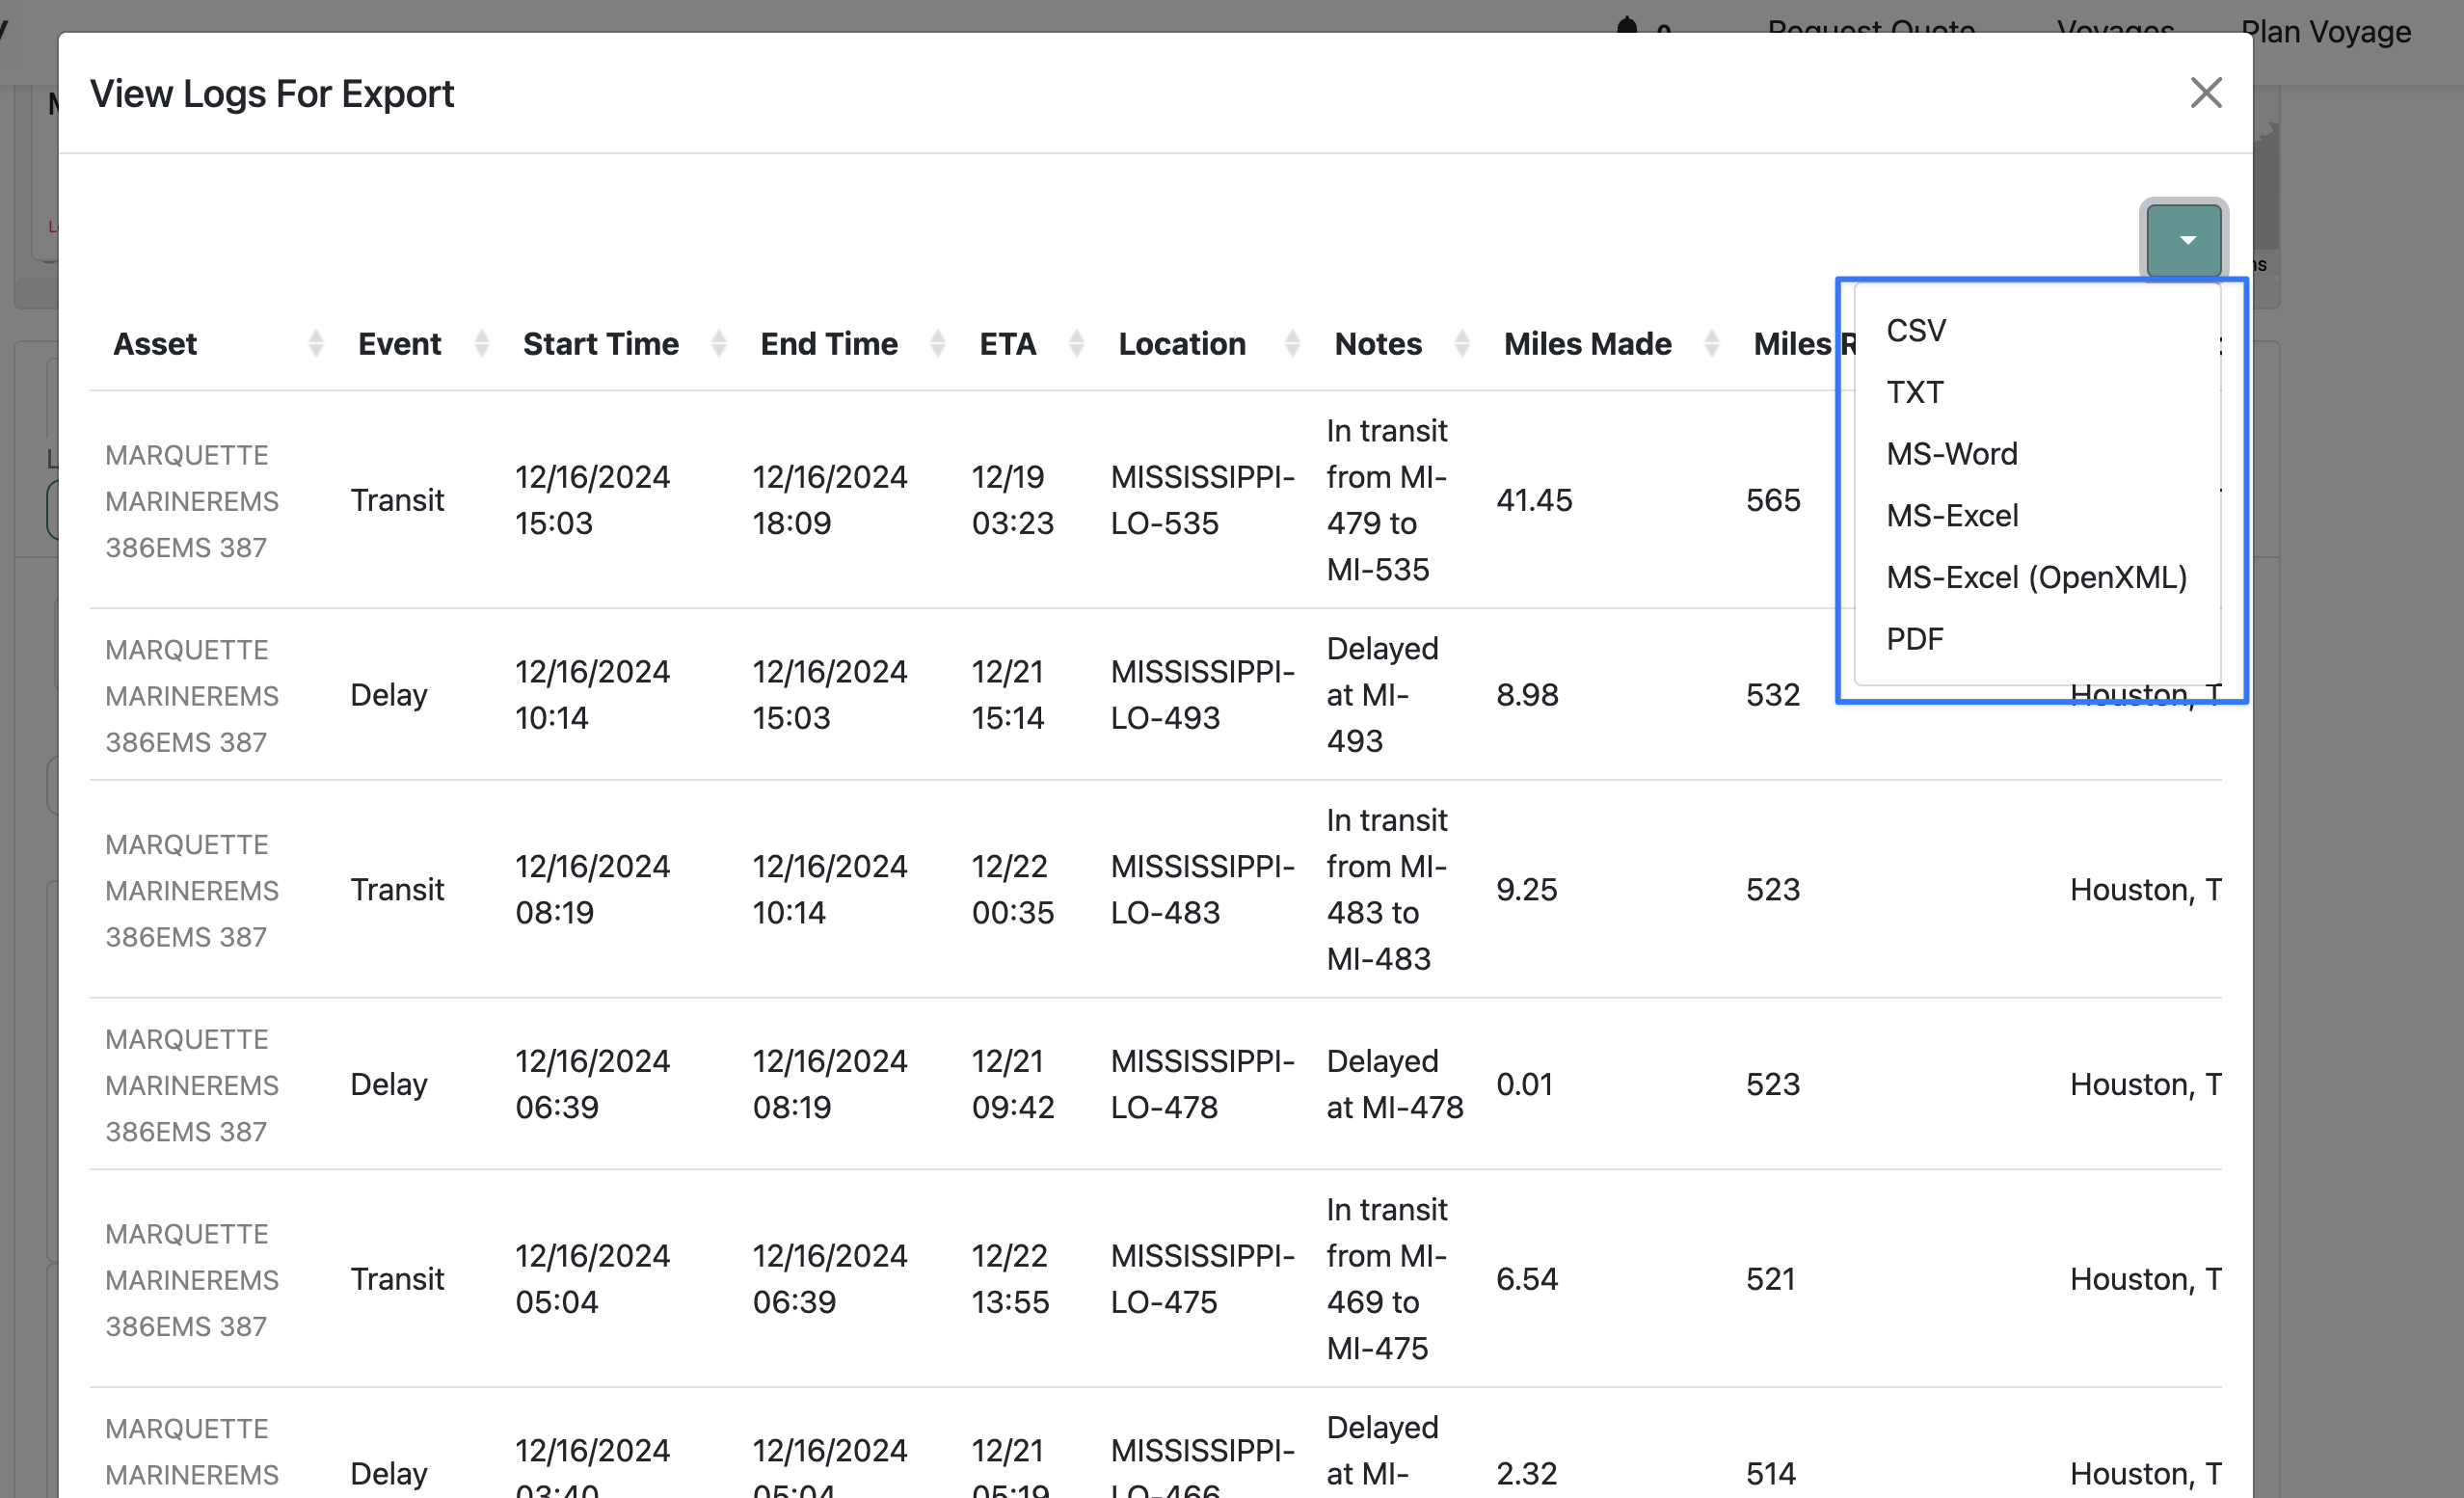The height and width of the screenshot is (1498, 2464).
Task: Select MS-Excel (OpenXML) export option
Action: click(2036, 577)
